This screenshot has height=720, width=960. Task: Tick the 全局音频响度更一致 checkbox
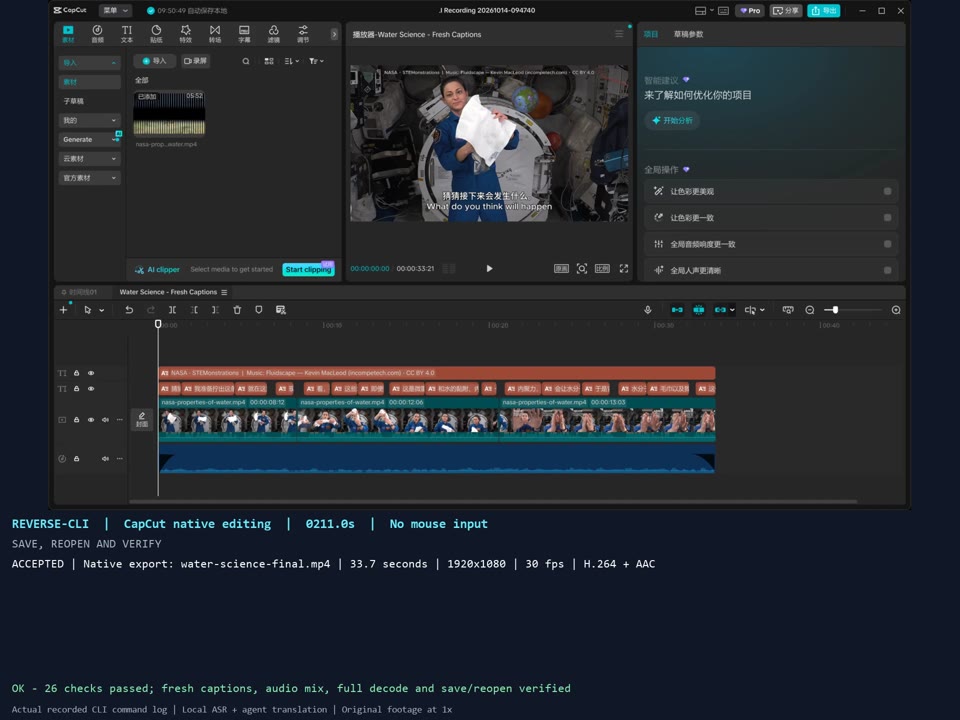(887, 244)
